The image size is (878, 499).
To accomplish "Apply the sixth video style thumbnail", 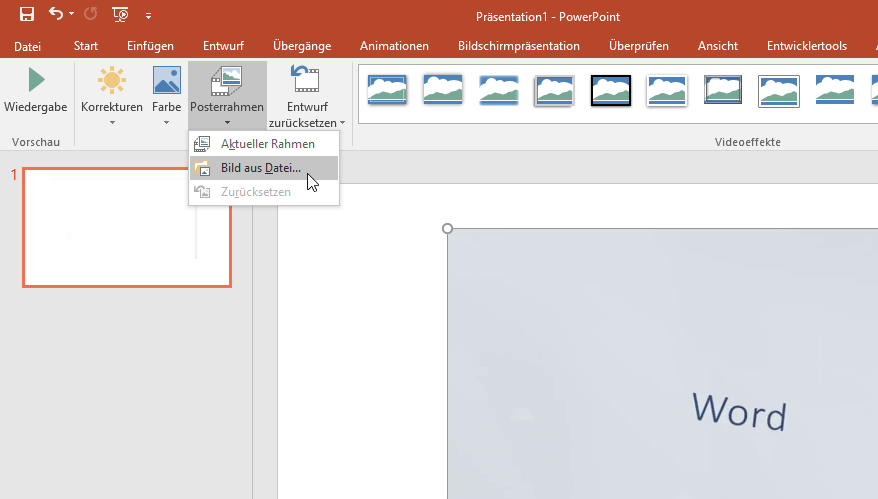I will [x=666, y=90].
